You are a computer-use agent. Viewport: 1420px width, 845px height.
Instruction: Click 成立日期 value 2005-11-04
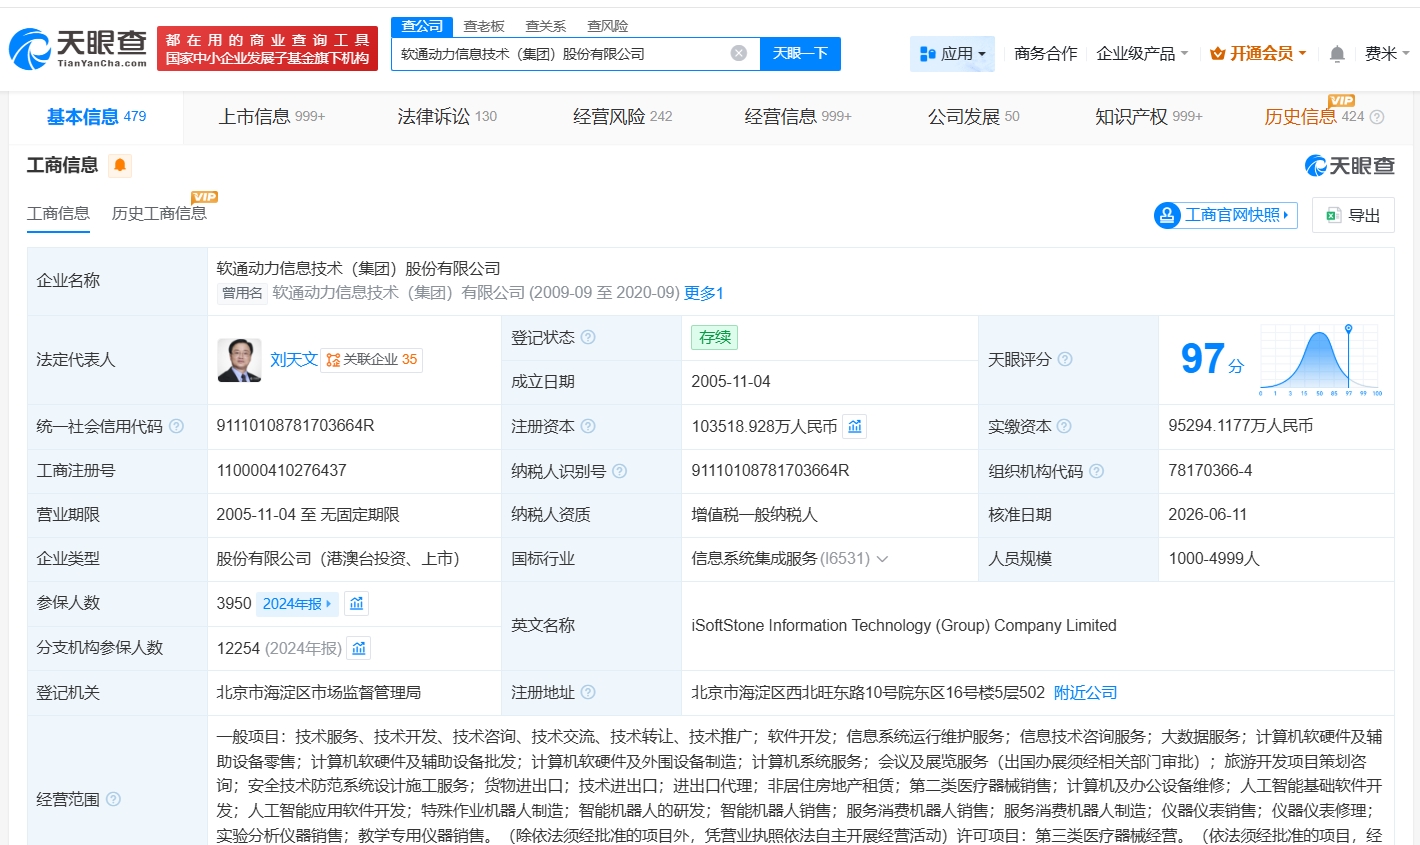[731, 382]
